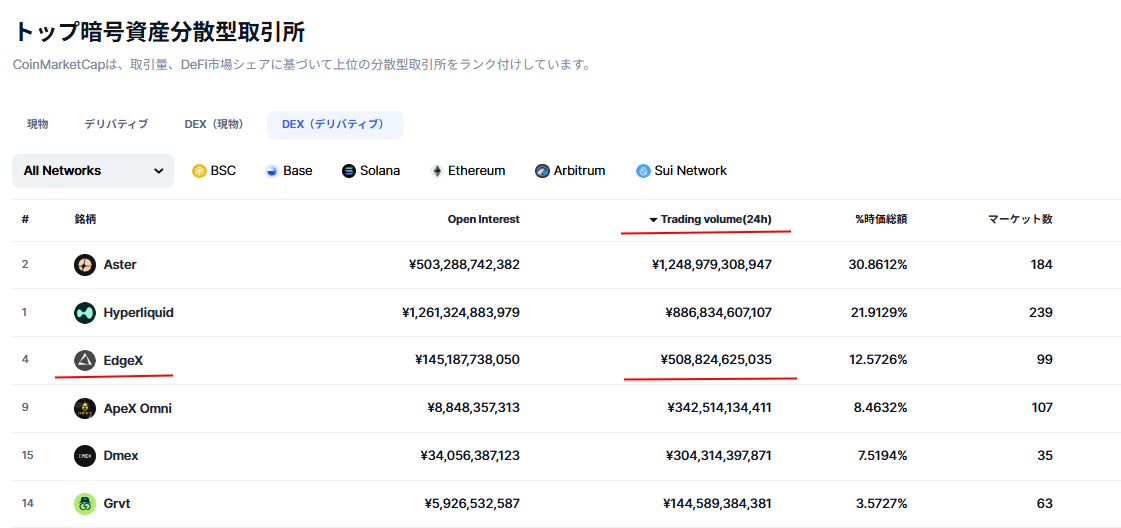Open the All Networks dropdown
The image size is (1121, 528).
[x=93, y=171]
